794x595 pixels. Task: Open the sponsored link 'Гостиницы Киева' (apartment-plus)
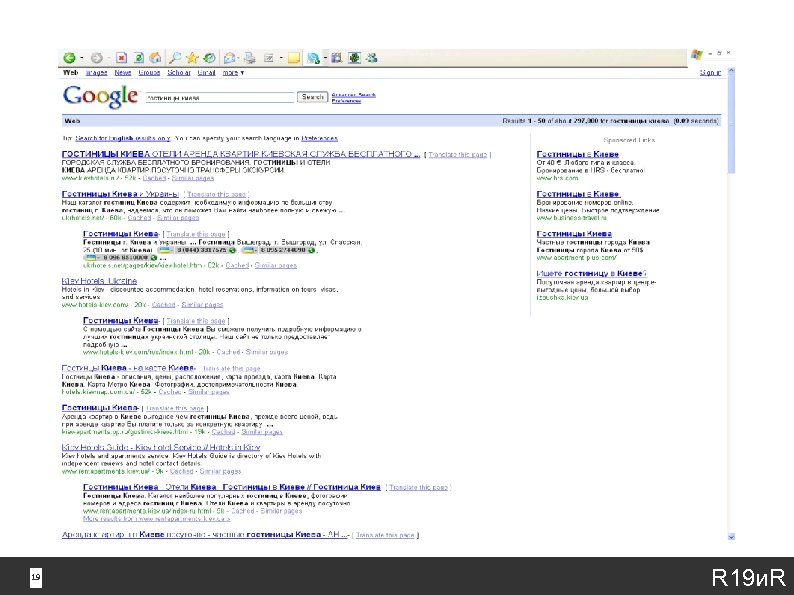574,233
